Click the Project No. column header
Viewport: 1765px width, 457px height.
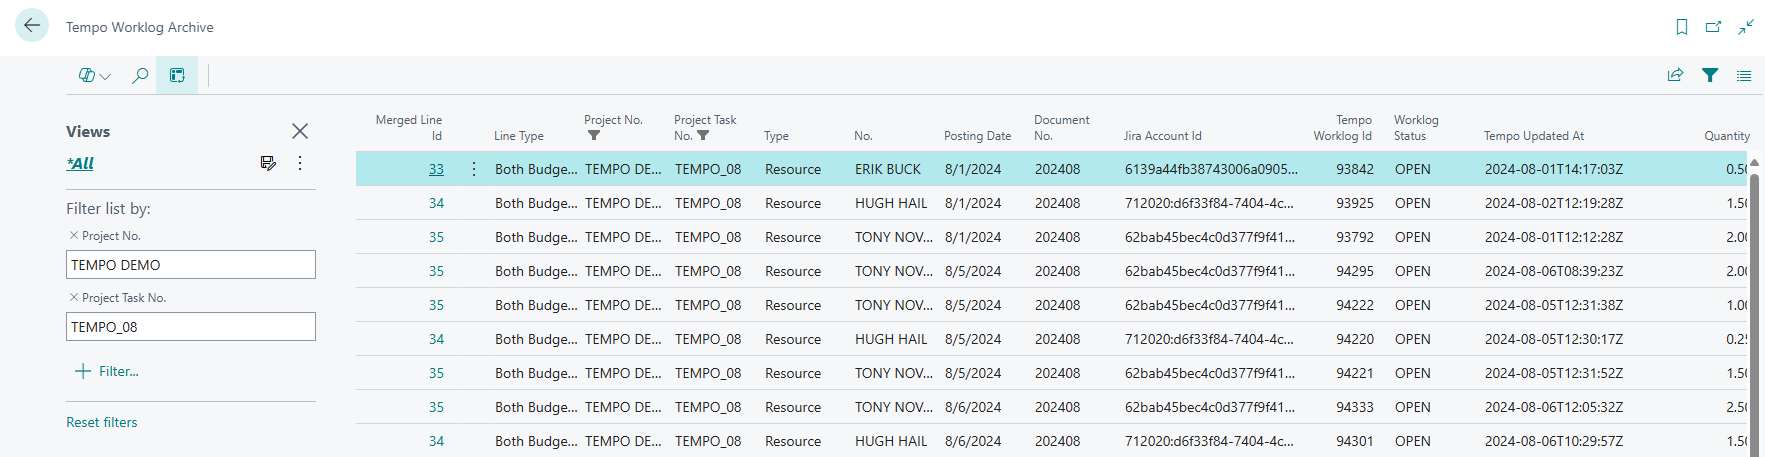coord(612,120)
